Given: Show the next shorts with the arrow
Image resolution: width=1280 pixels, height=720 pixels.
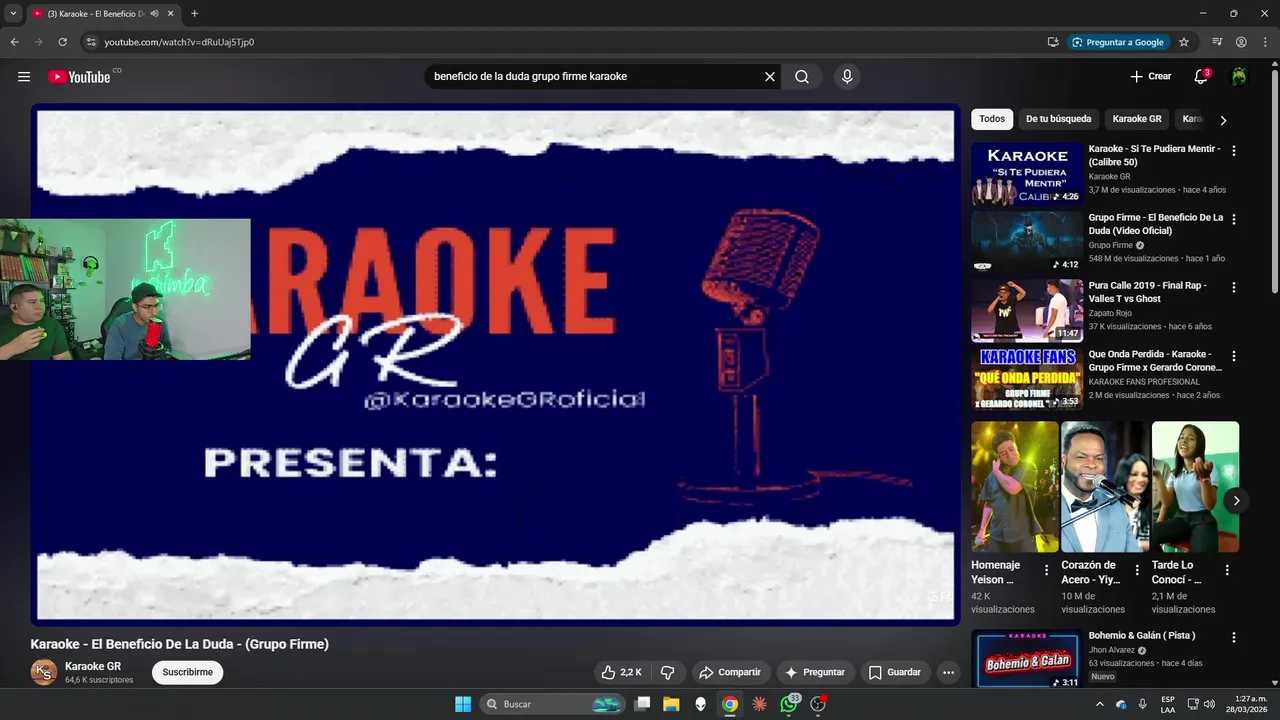Looking at the screenshot, I should (x=1237, y=500).
